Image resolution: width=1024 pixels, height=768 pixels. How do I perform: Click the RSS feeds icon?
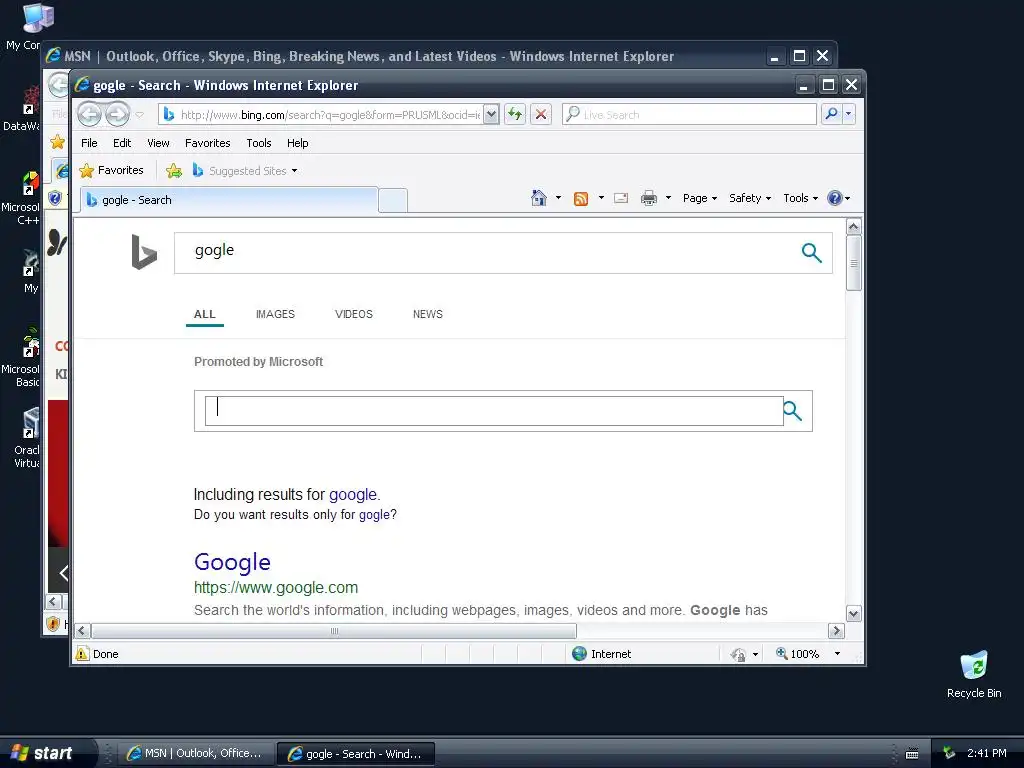coord(581,199)
